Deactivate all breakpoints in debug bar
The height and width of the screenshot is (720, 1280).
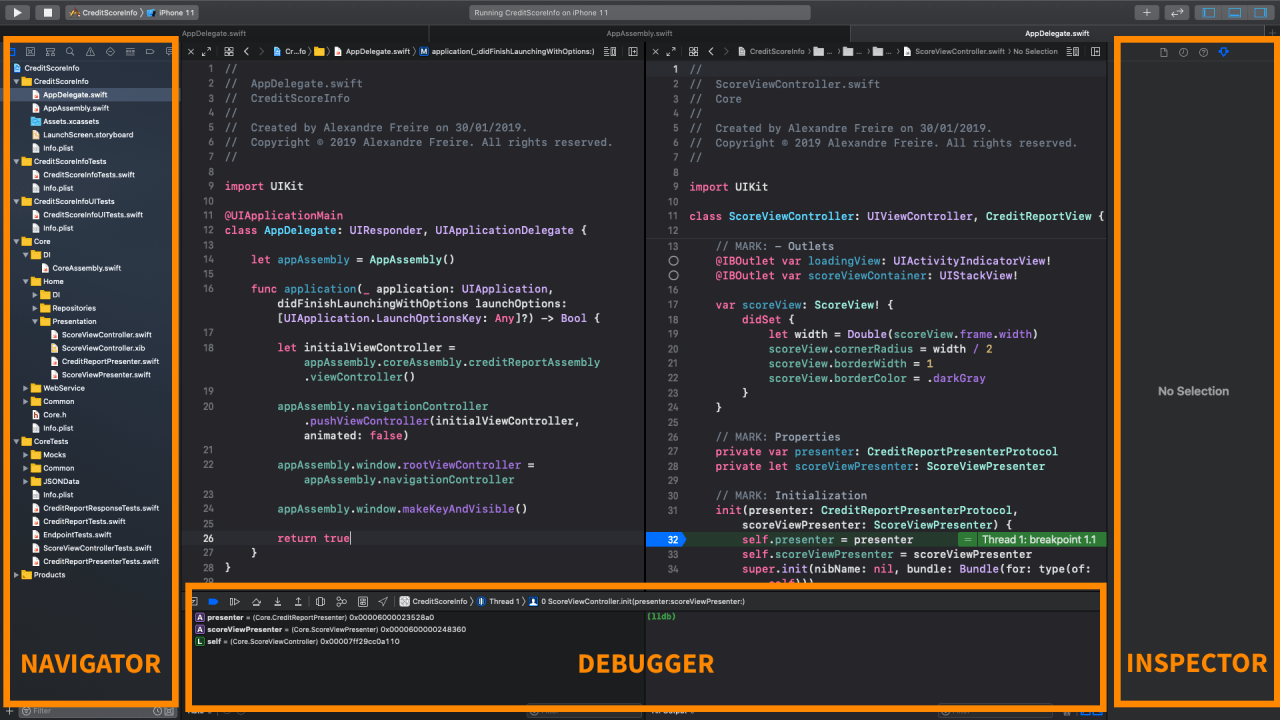pos(212,601)
